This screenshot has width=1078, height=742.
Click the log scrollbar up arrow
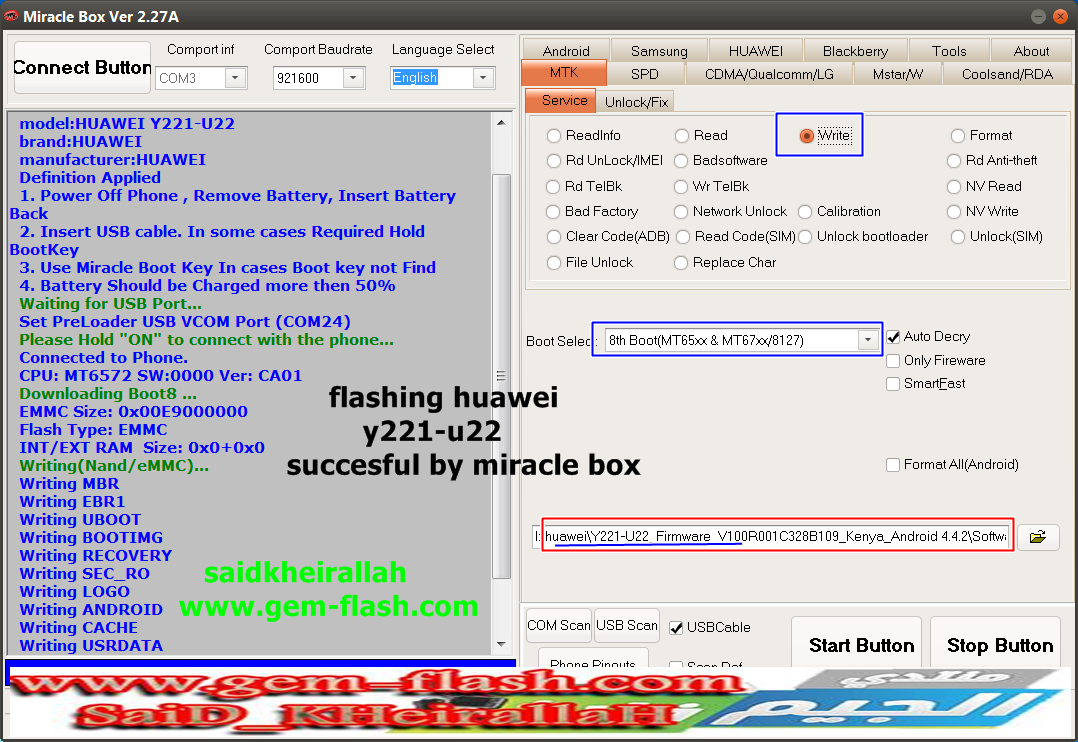click(x=501, y=122)
